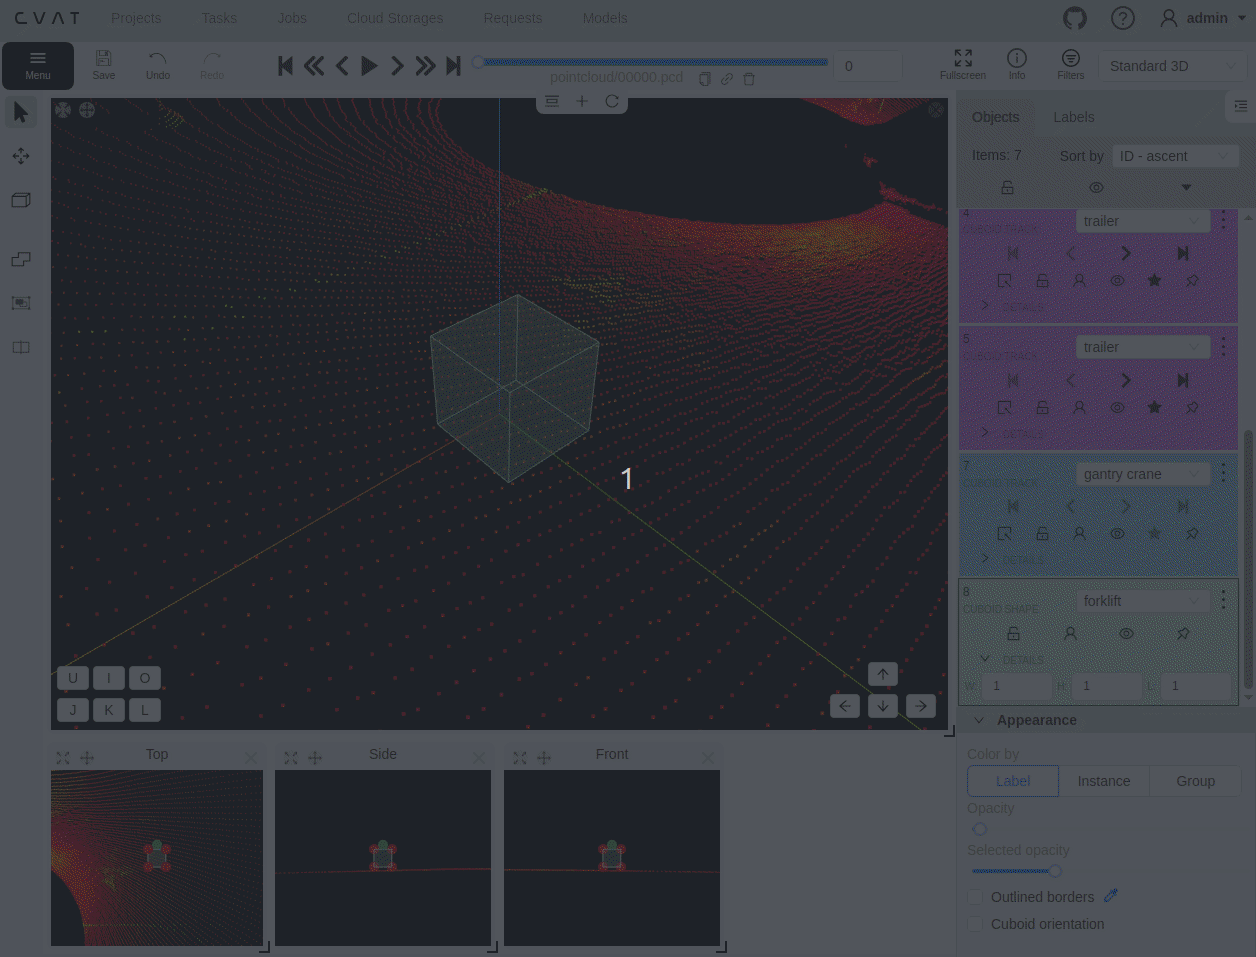Open the admin user menu
Screen dimensions: 1256x957
[1203, 18]
